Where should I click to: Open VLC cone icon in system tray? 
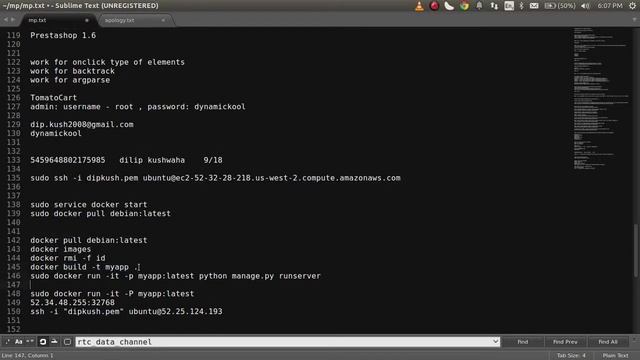point(419,6)
